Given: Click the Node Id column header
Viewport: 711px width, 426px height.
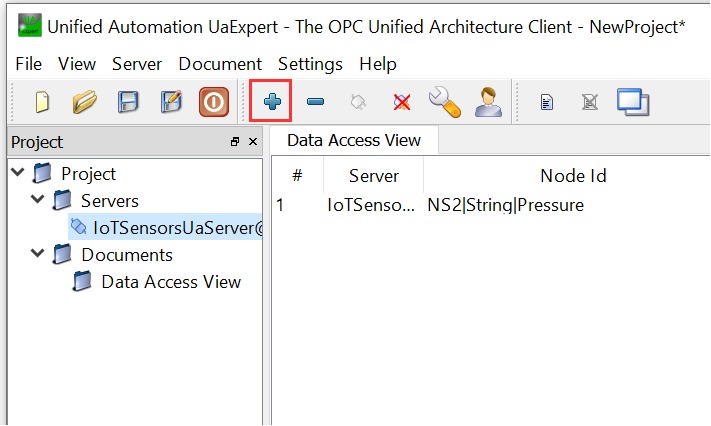Looking at the screenshot, I should pos(573,176).
